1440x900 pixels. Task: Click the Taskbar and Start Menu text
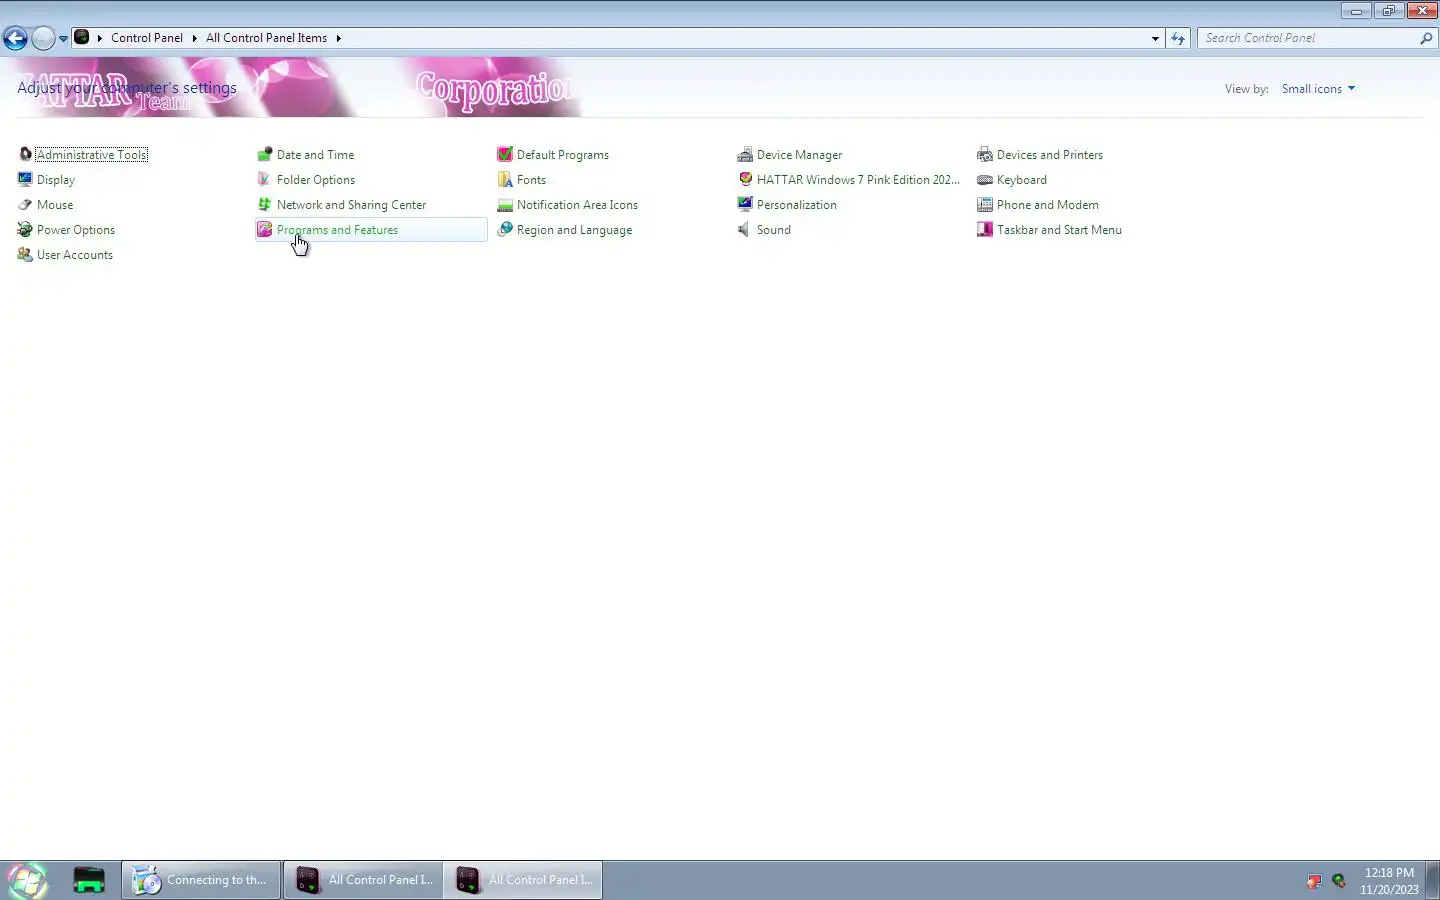pos(1059,229)
